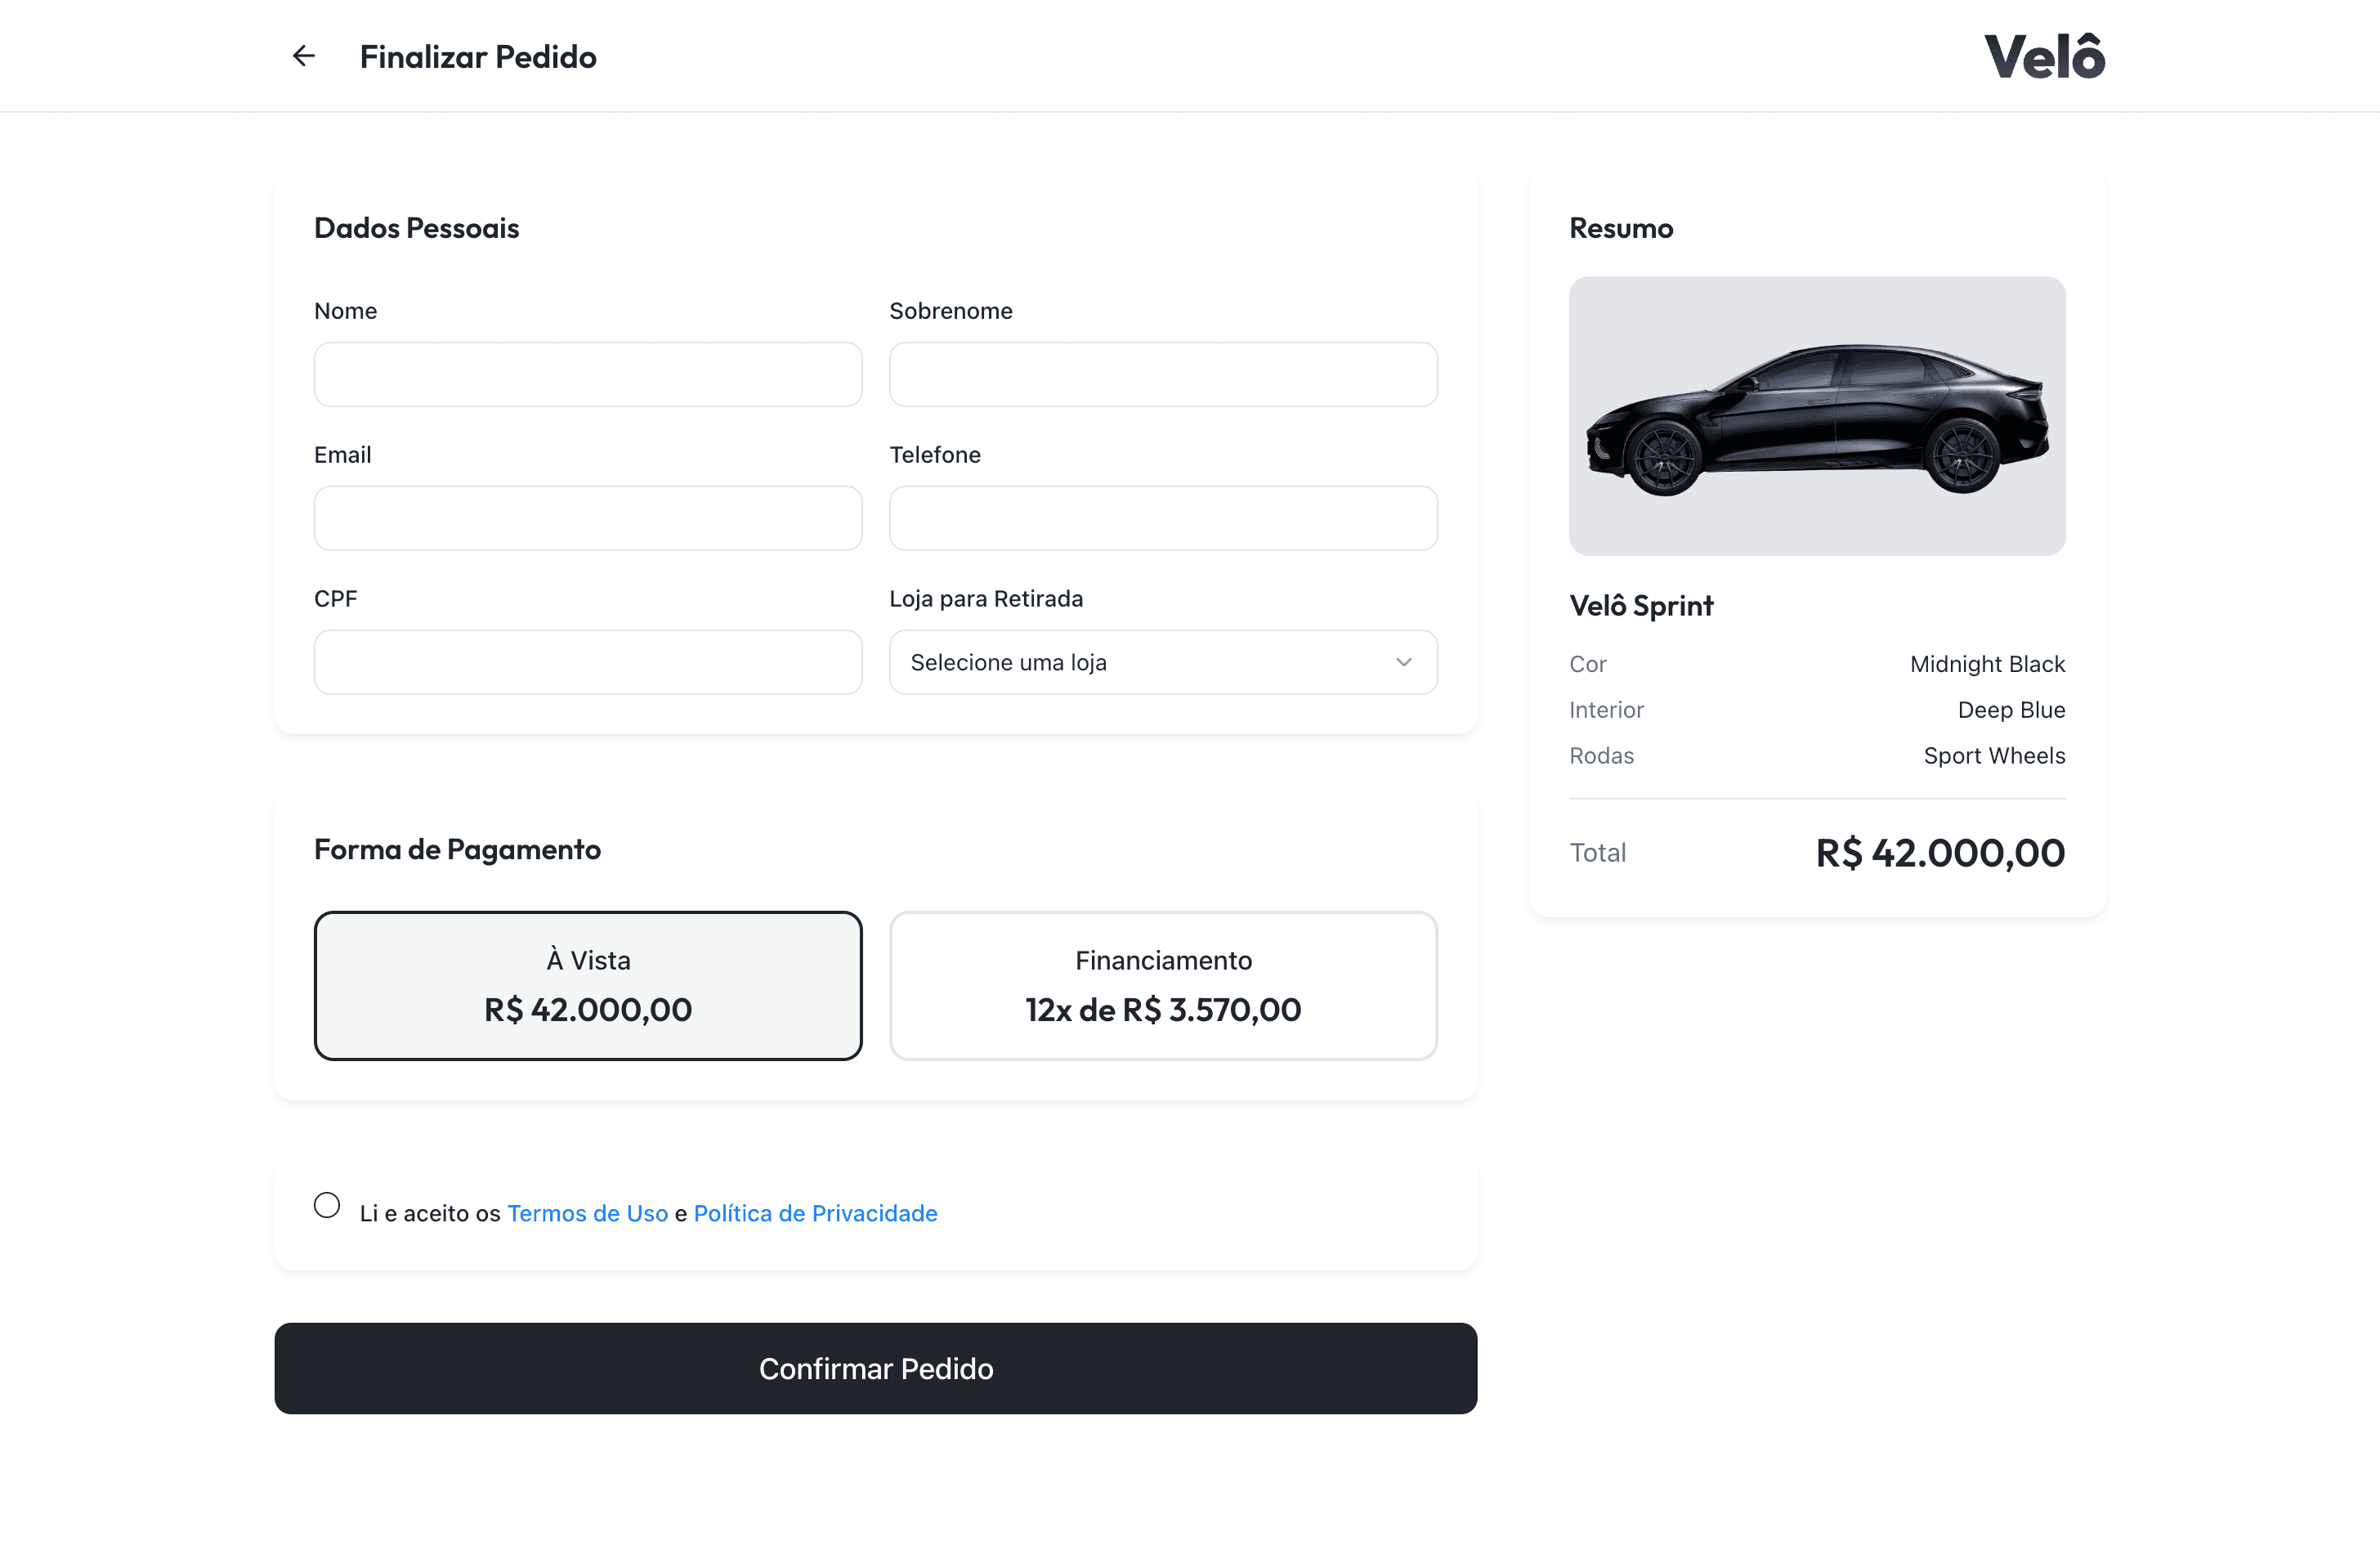The width and height of the screenshot is (2380, 1568).
Task: Click the Midnight Black color value
Action: coord(1987,664)
